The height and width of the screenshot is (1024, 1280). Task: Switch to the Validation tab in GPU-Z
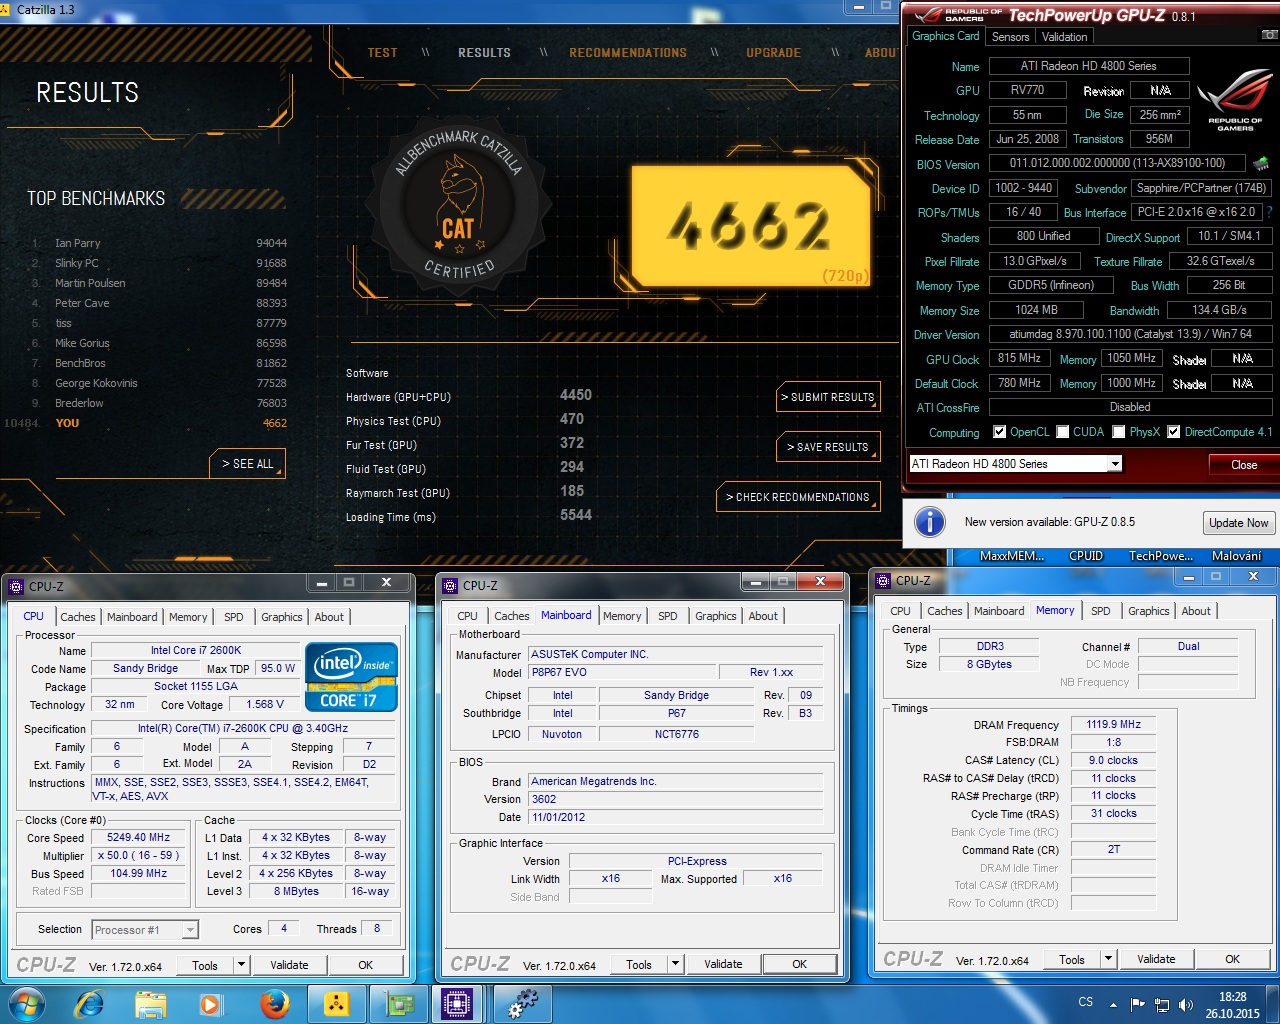tap(1064, 37)
